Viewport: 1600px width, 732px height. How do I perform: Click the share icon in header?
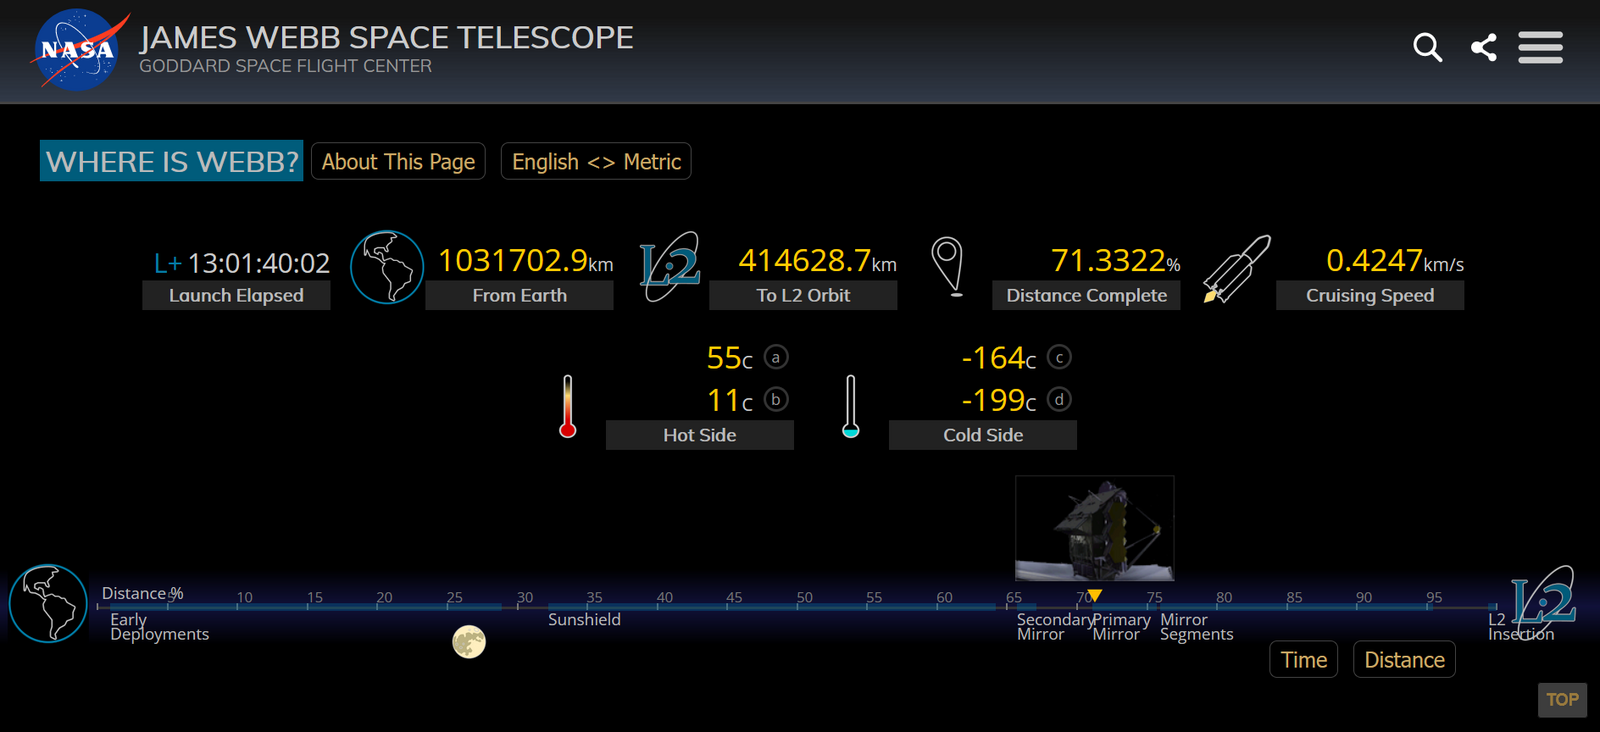pos(1484,47)
